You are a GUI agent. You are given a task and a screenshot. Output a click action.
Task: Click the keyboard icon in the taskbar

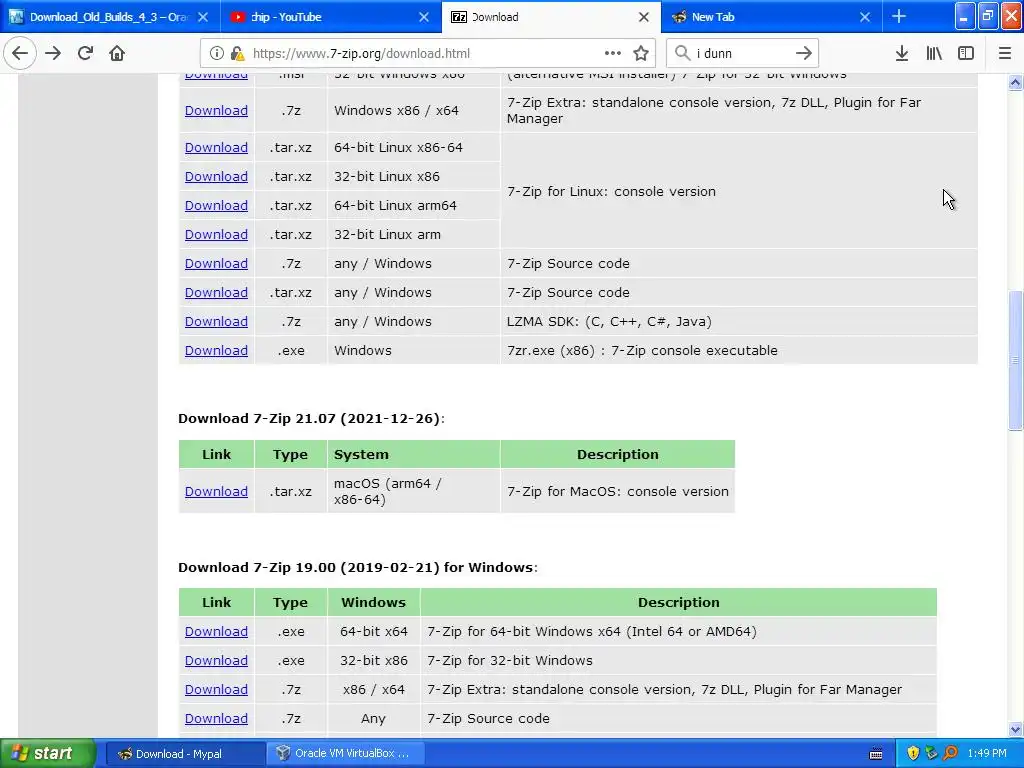click(x=876, y=754)
